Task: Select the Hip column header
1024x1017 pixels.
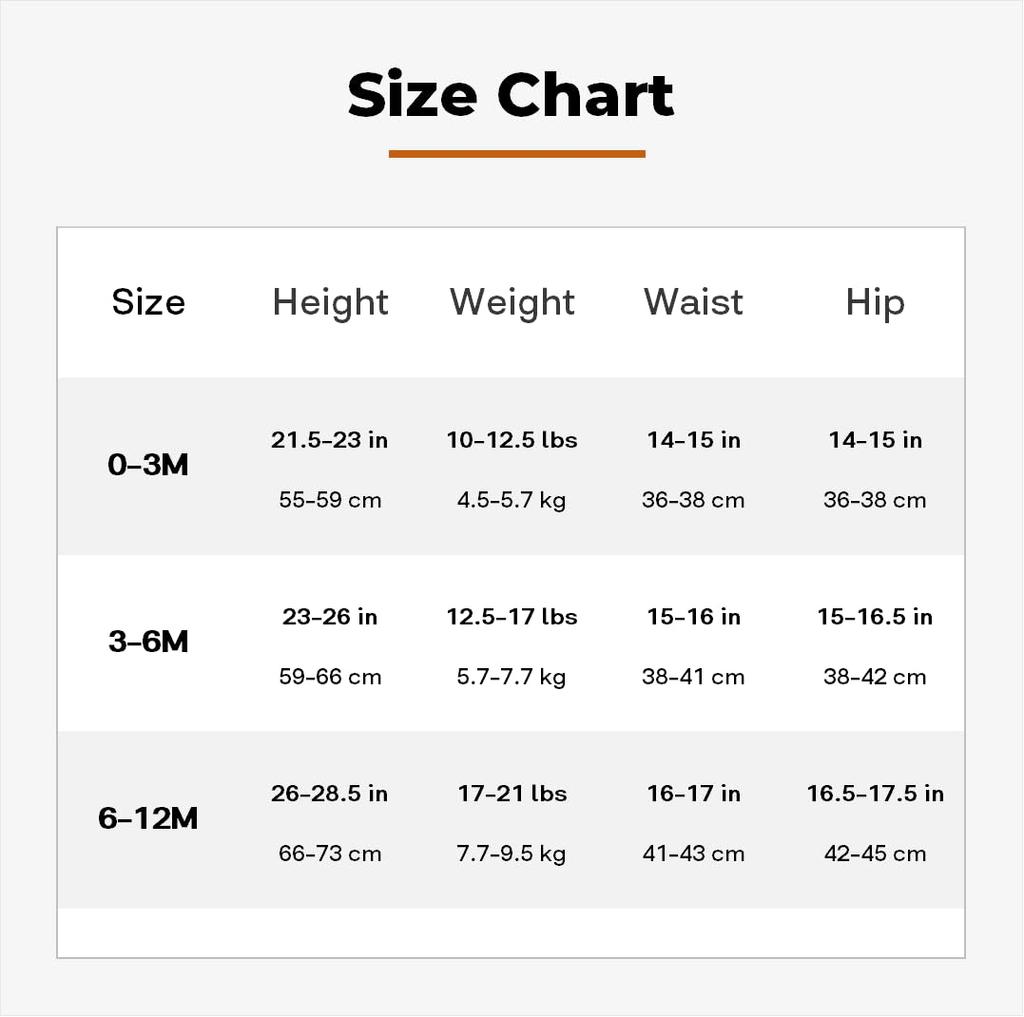Action: pos(875,302)
